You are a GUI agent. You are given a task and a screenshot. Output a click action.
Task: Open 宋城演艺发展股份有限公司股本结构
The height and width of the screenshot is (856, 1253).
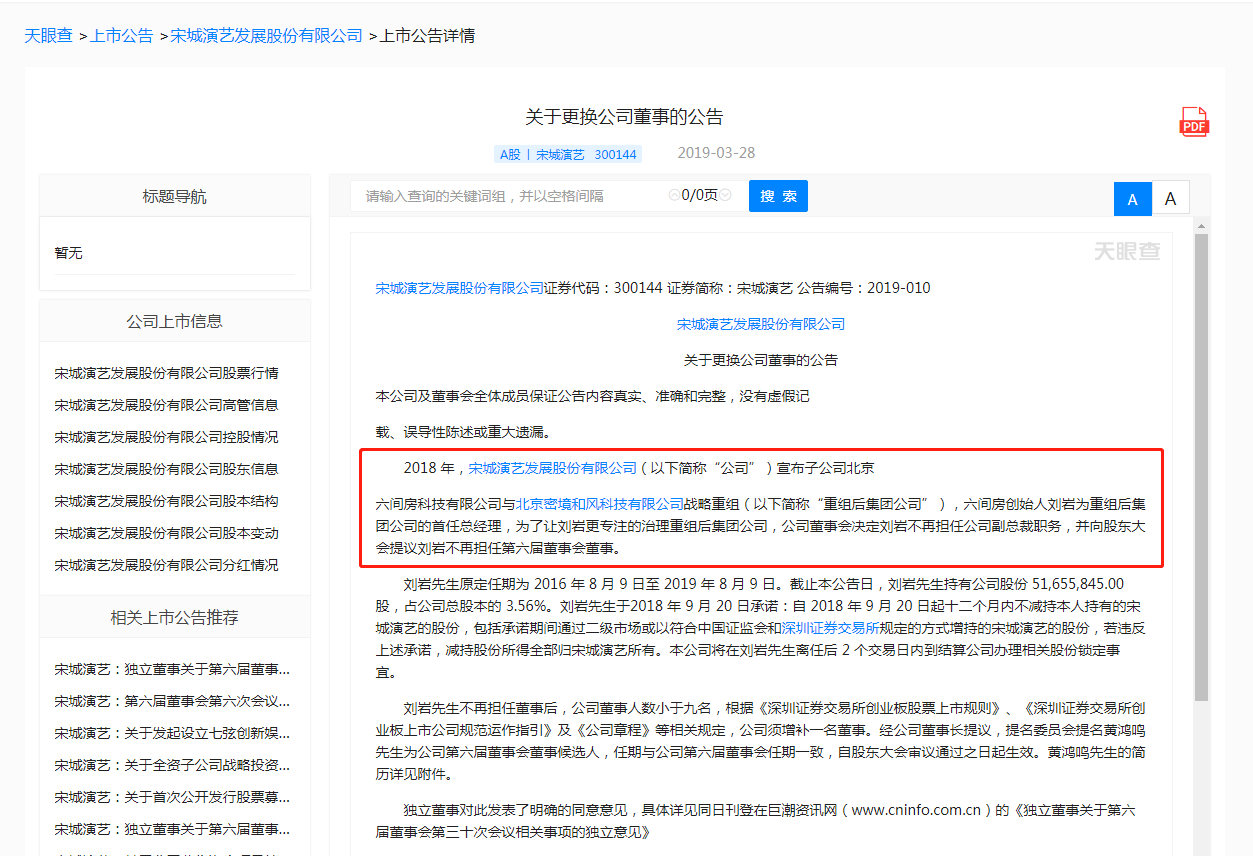(167, 501)
